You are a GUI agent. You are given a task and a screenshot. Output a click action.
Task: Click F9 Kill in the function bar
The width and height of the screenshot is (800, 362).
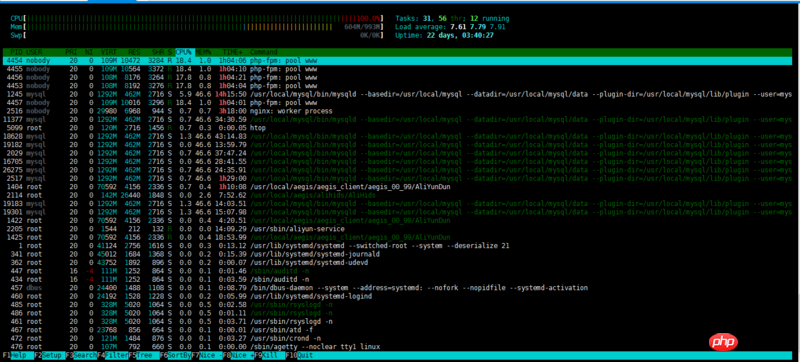pyautogui.click(x=269, y=355)
